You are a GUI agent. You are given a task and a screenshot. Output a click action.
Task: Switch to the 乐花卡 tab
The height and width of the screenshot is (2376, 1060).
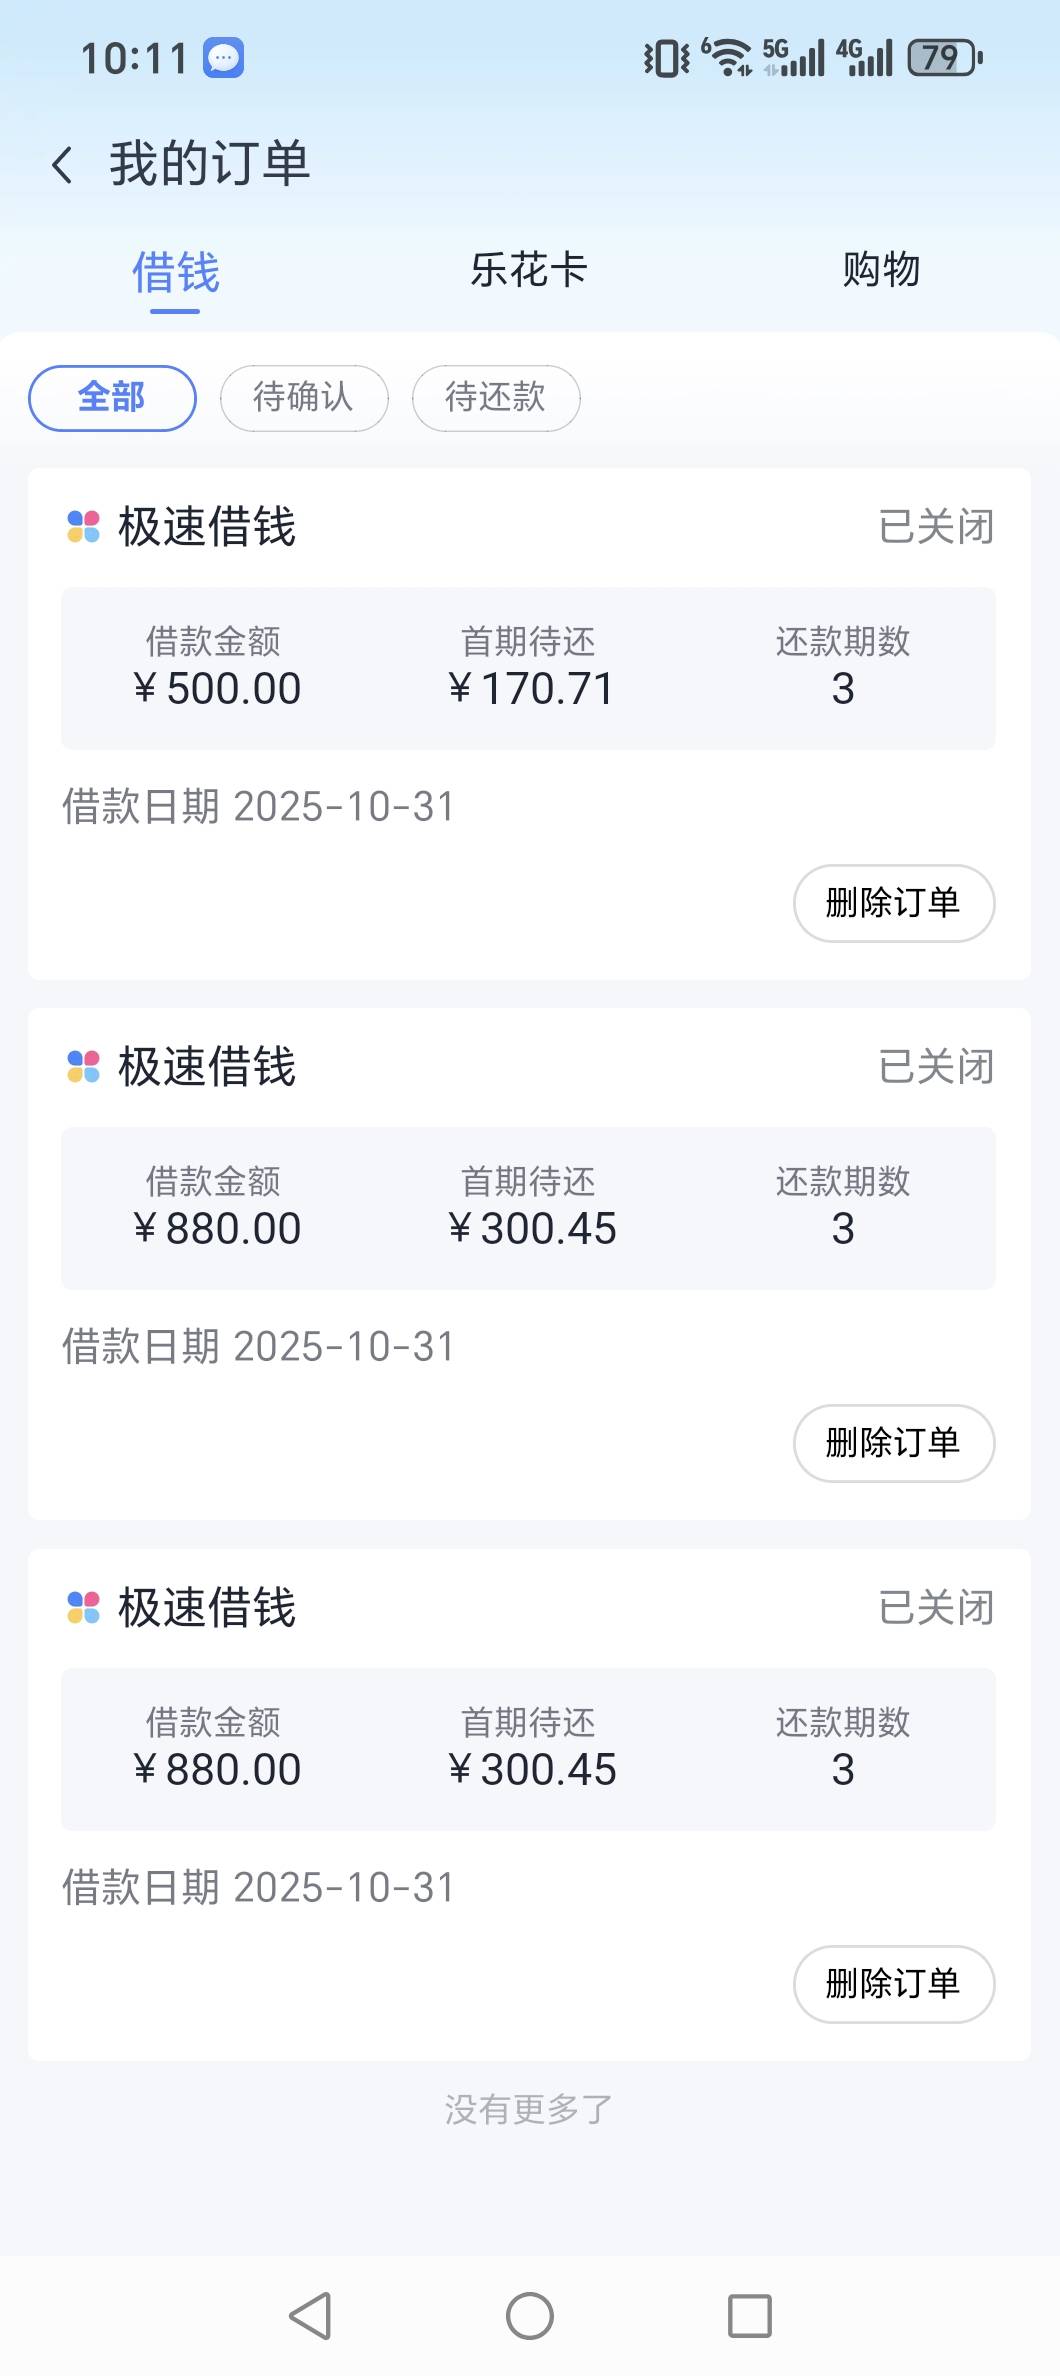click(x=529, y=270)
